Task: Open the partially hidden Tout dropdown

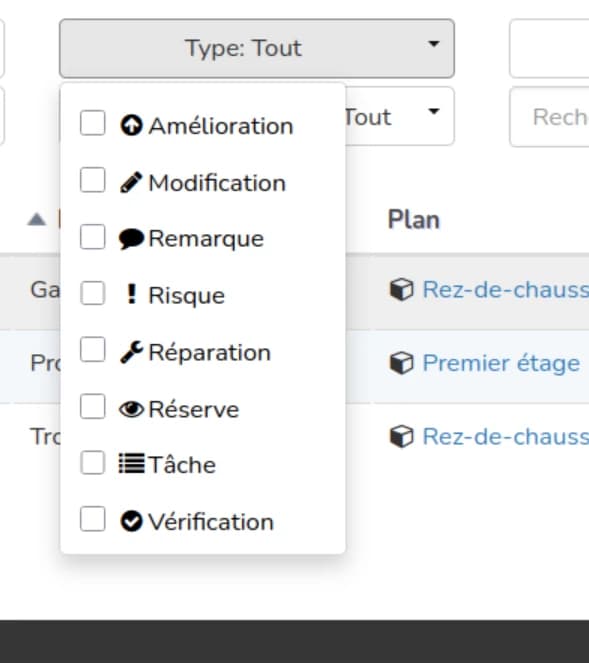Action: pyautogui.click(x=400, y=116)
